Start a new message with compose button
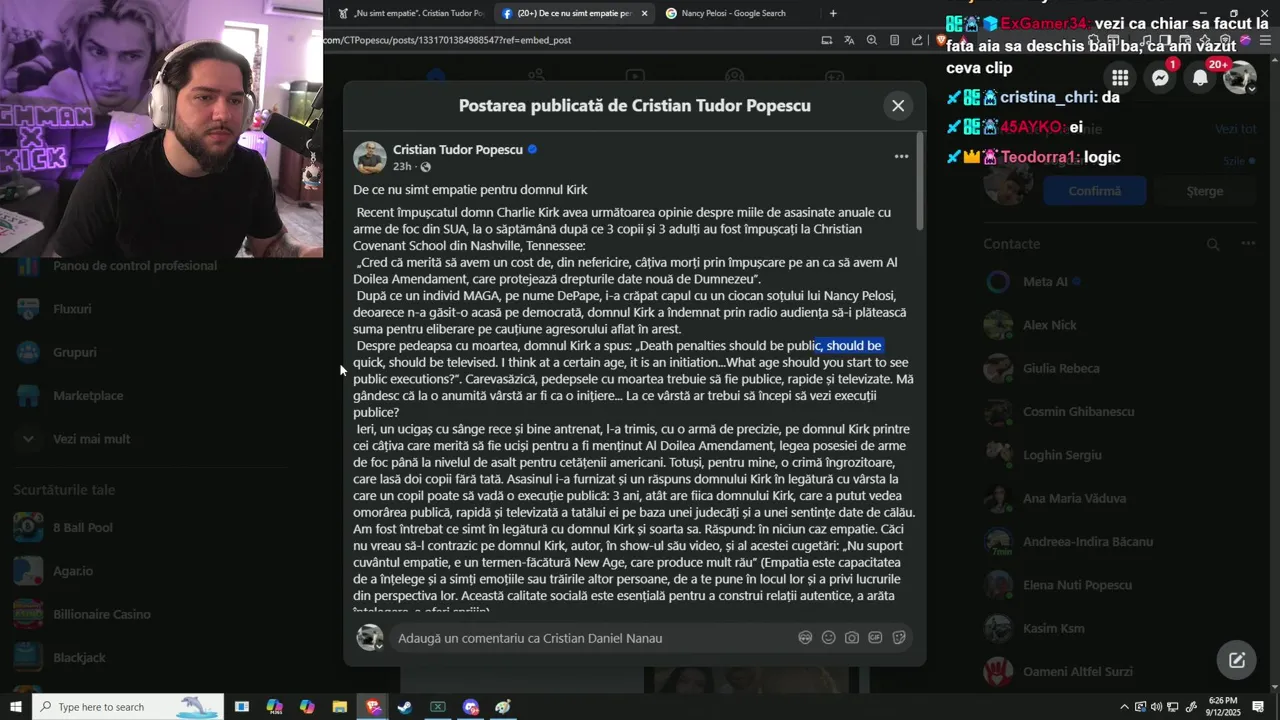The height and width of the screenshot is (720, 1280). coord(1237,660)
